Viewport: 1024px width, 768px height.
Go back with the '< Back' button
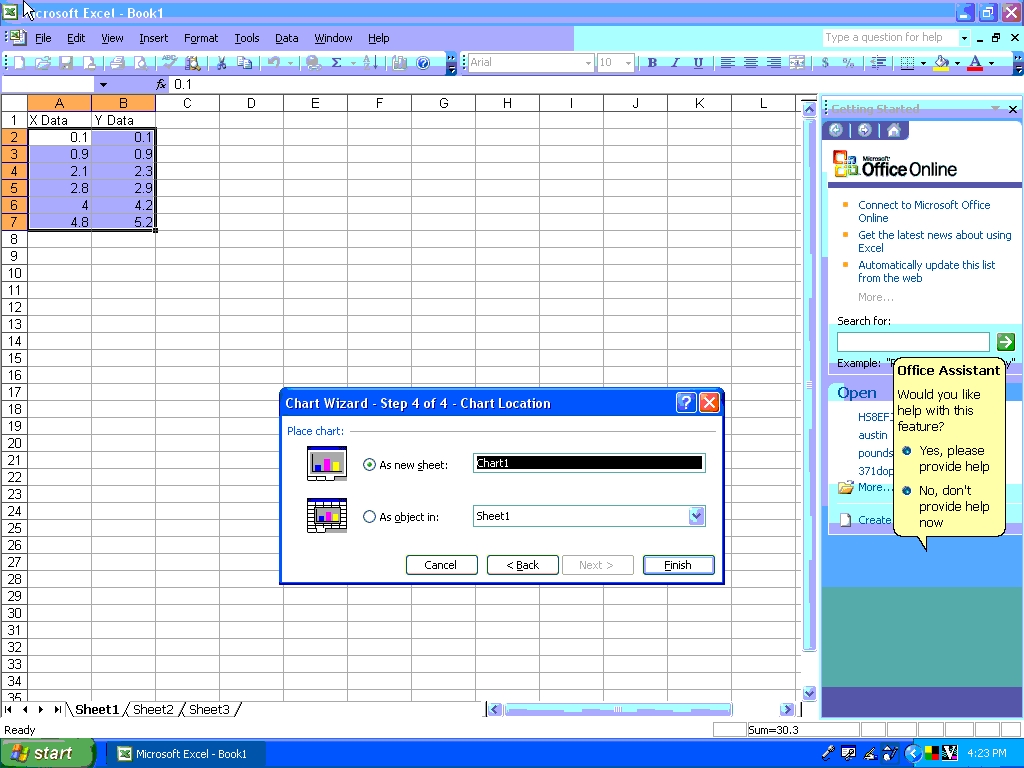point(522,565)
